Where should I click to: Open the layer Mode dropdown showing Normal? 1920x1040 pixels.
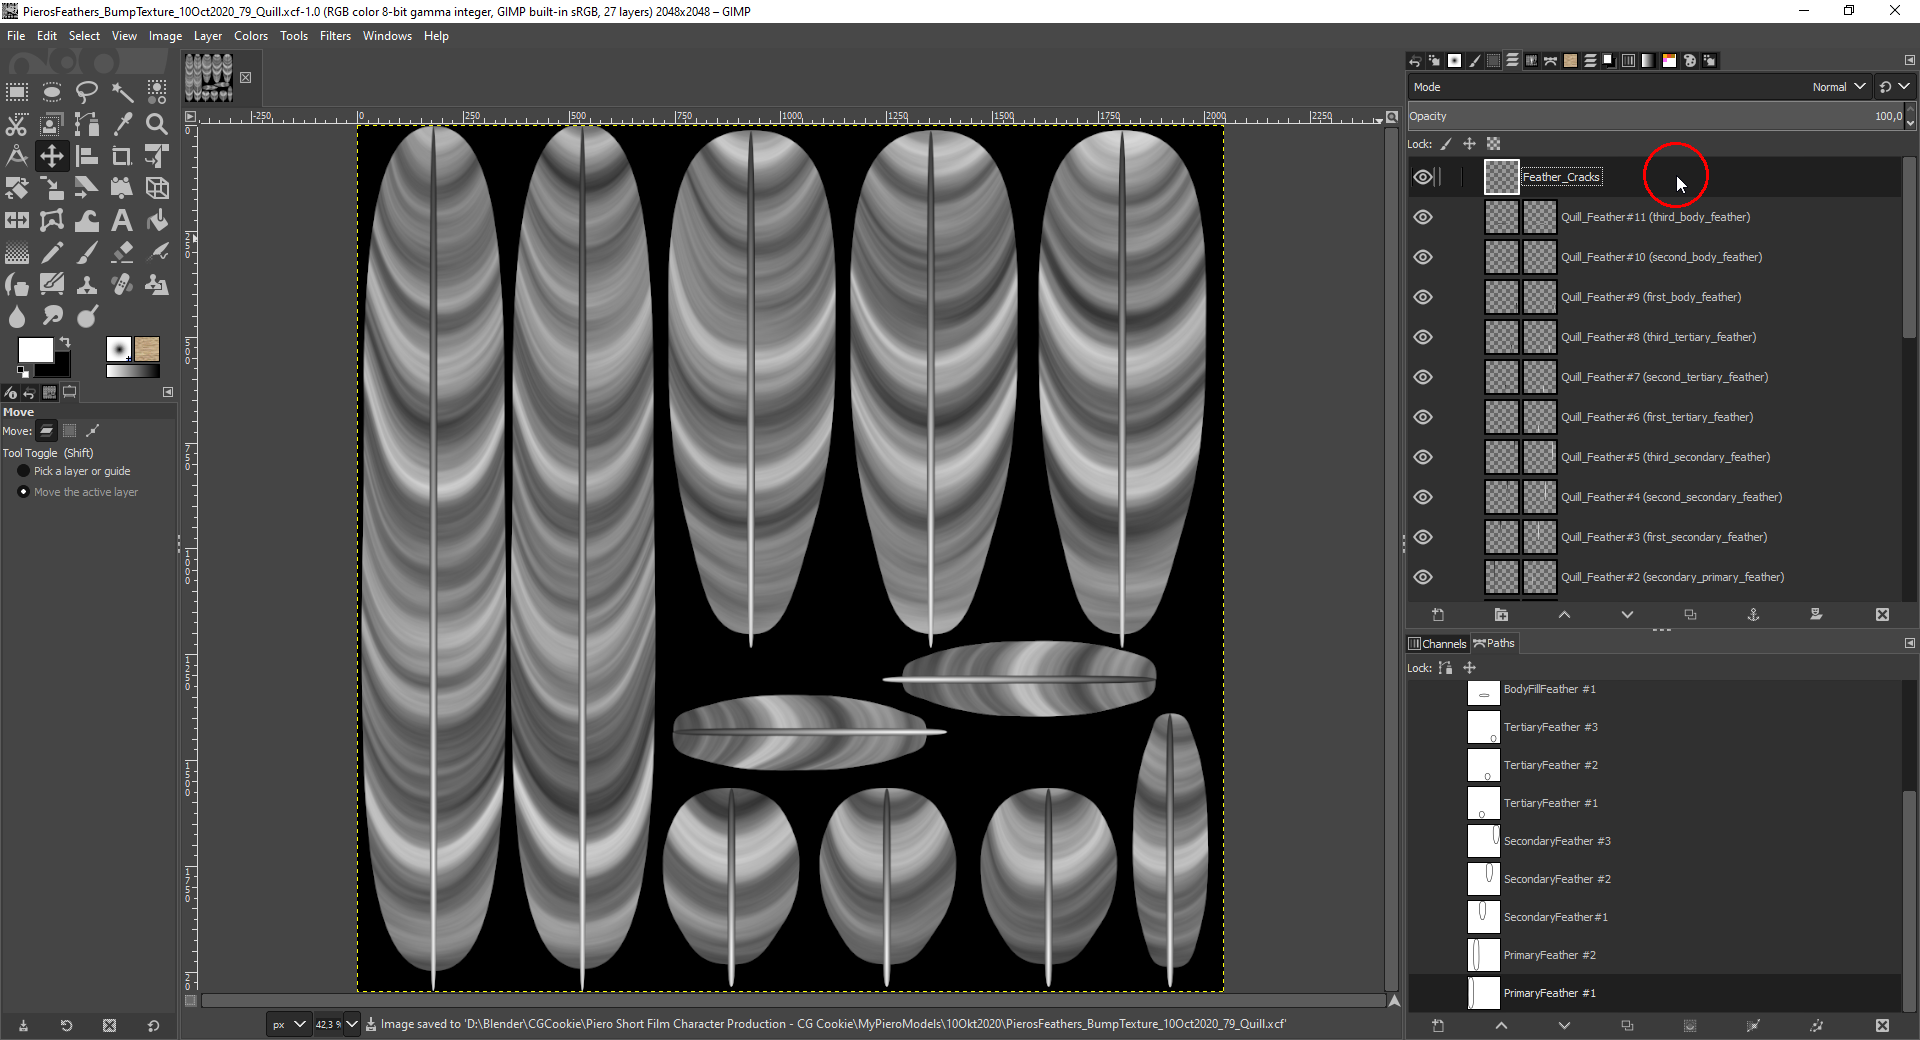click(x=1838, y=87)
